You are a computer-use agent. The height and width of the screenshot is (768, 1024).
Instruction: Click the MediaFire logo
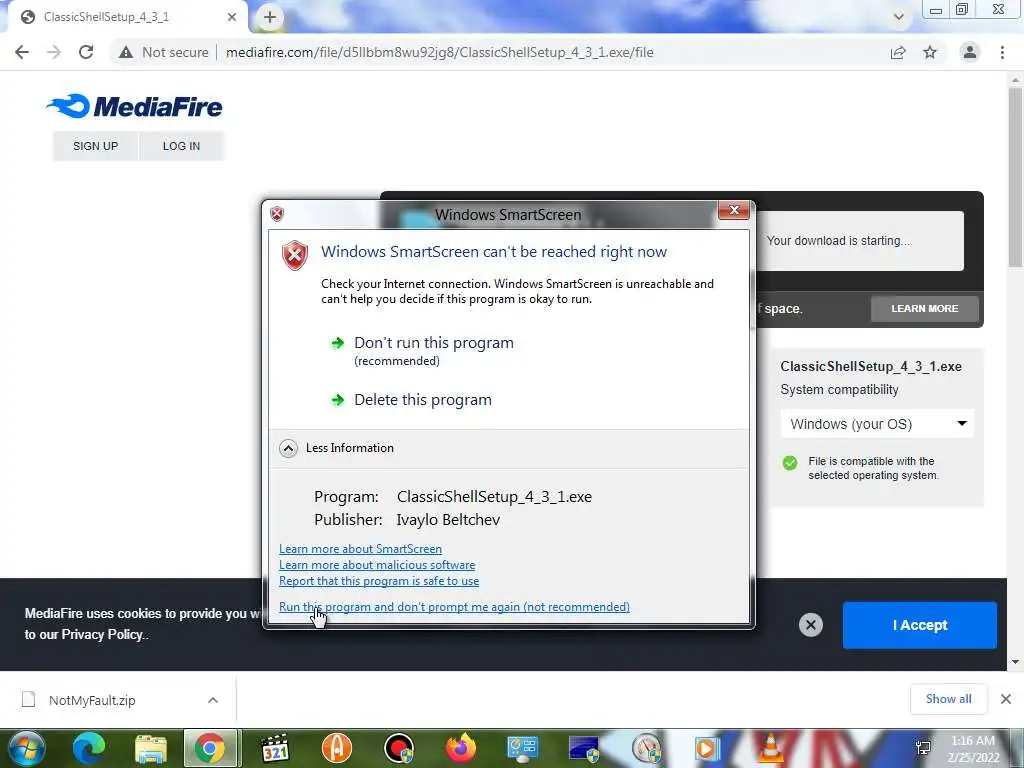click(x=135, y=106)
